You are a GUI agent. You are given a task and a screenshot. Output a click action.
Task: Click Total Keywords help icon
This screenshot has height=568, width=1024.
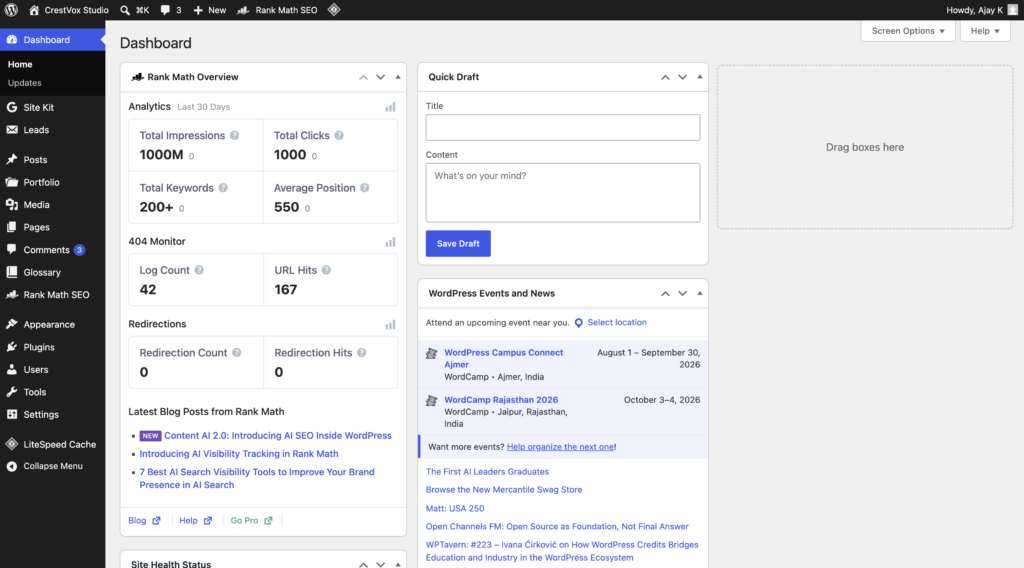223,188
